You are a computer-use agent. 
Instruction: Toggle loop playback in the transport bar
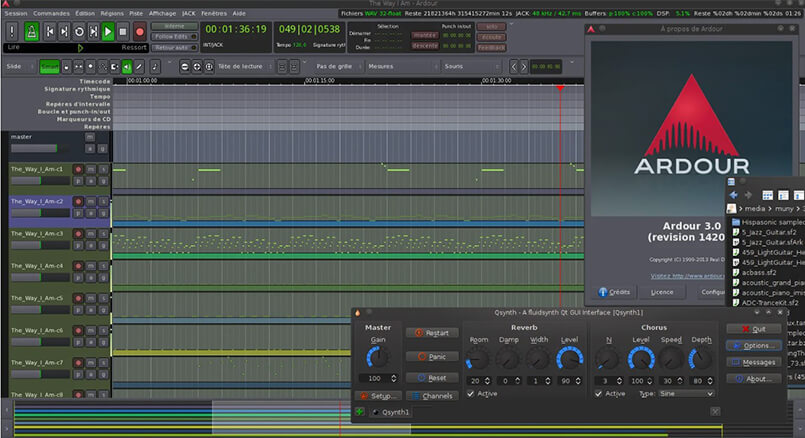[78, 31]
